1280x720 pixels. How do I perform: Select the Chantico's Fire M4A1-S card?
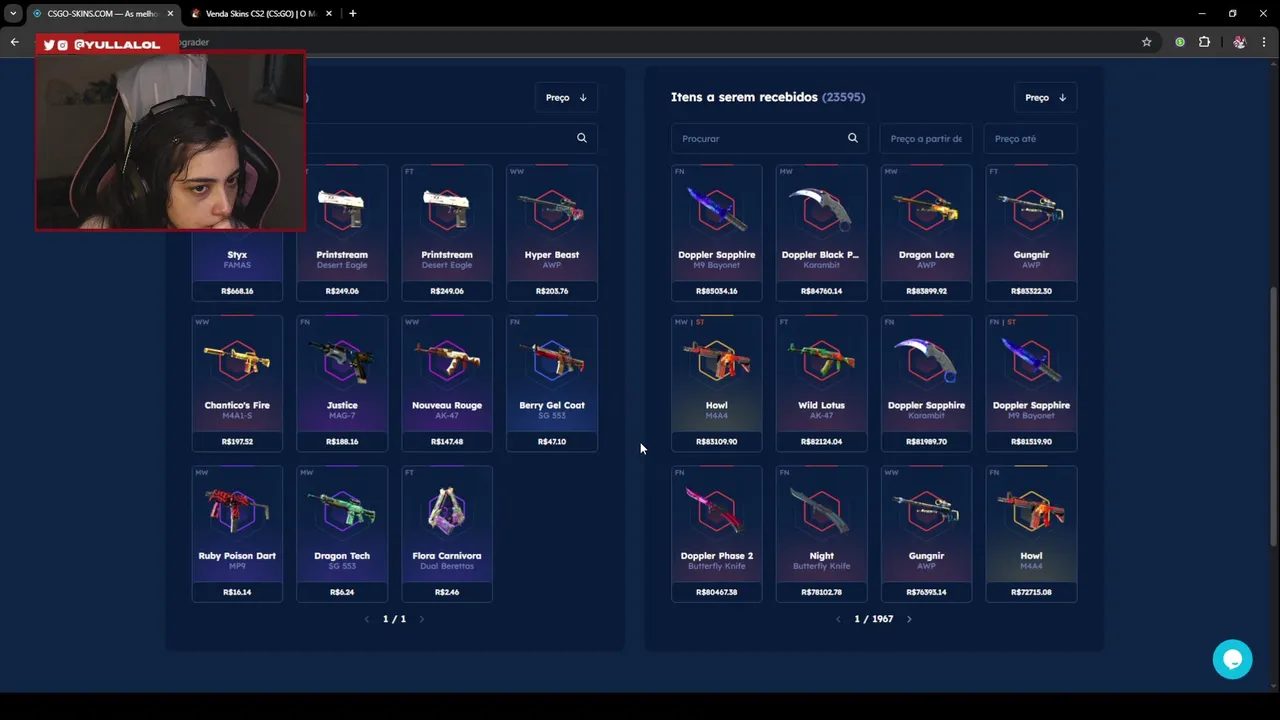(x=237, y=383)
